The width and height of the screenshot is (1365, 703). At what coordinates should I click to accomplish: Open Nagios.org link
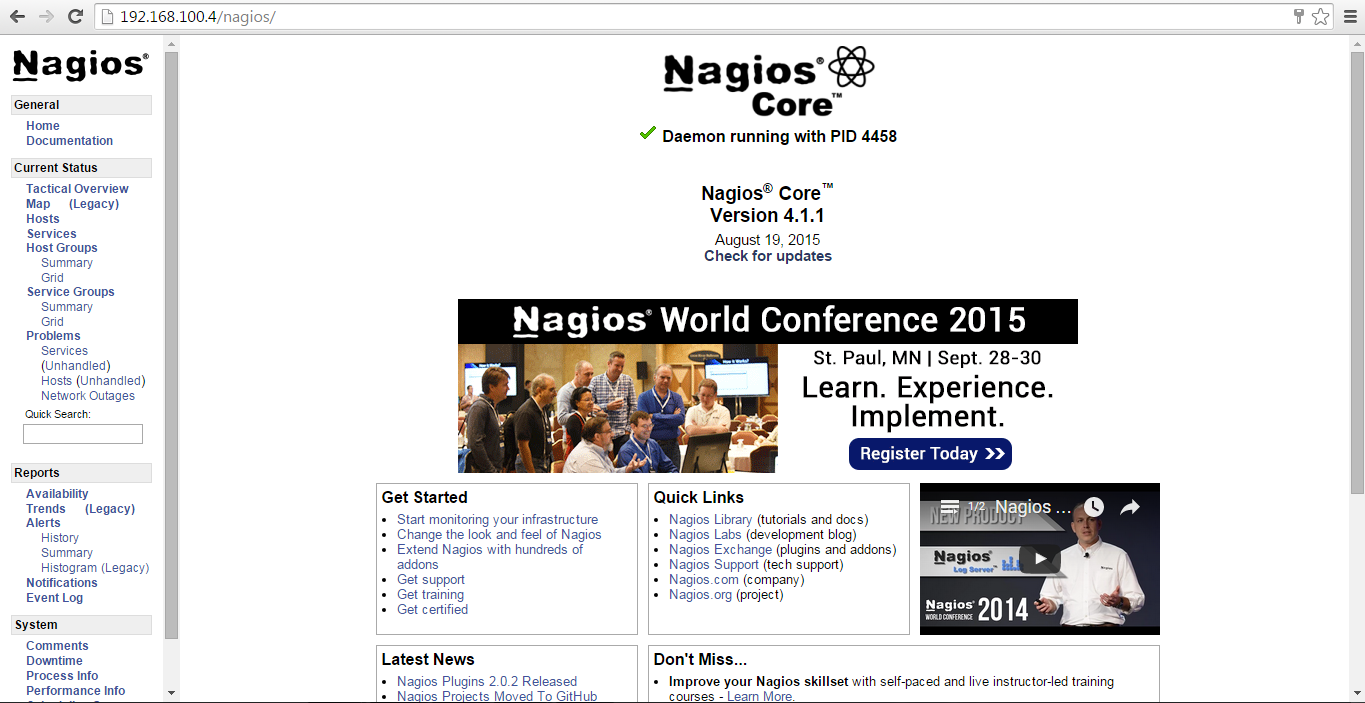[x=700, y=595]
